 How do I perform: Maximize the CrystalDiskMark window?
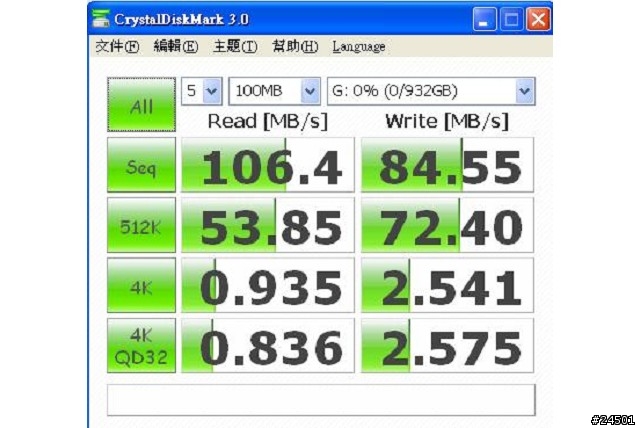(512, 18)
